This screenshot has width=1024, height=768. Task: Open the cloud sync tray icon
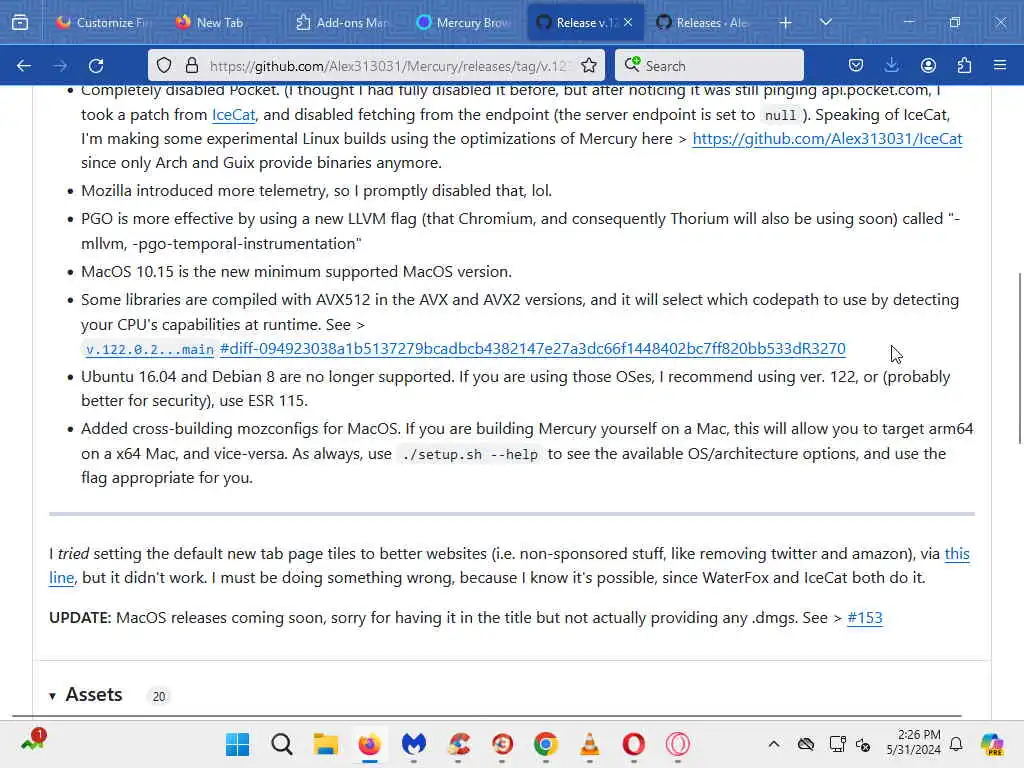pyautogui.click(x=806, y=744)
